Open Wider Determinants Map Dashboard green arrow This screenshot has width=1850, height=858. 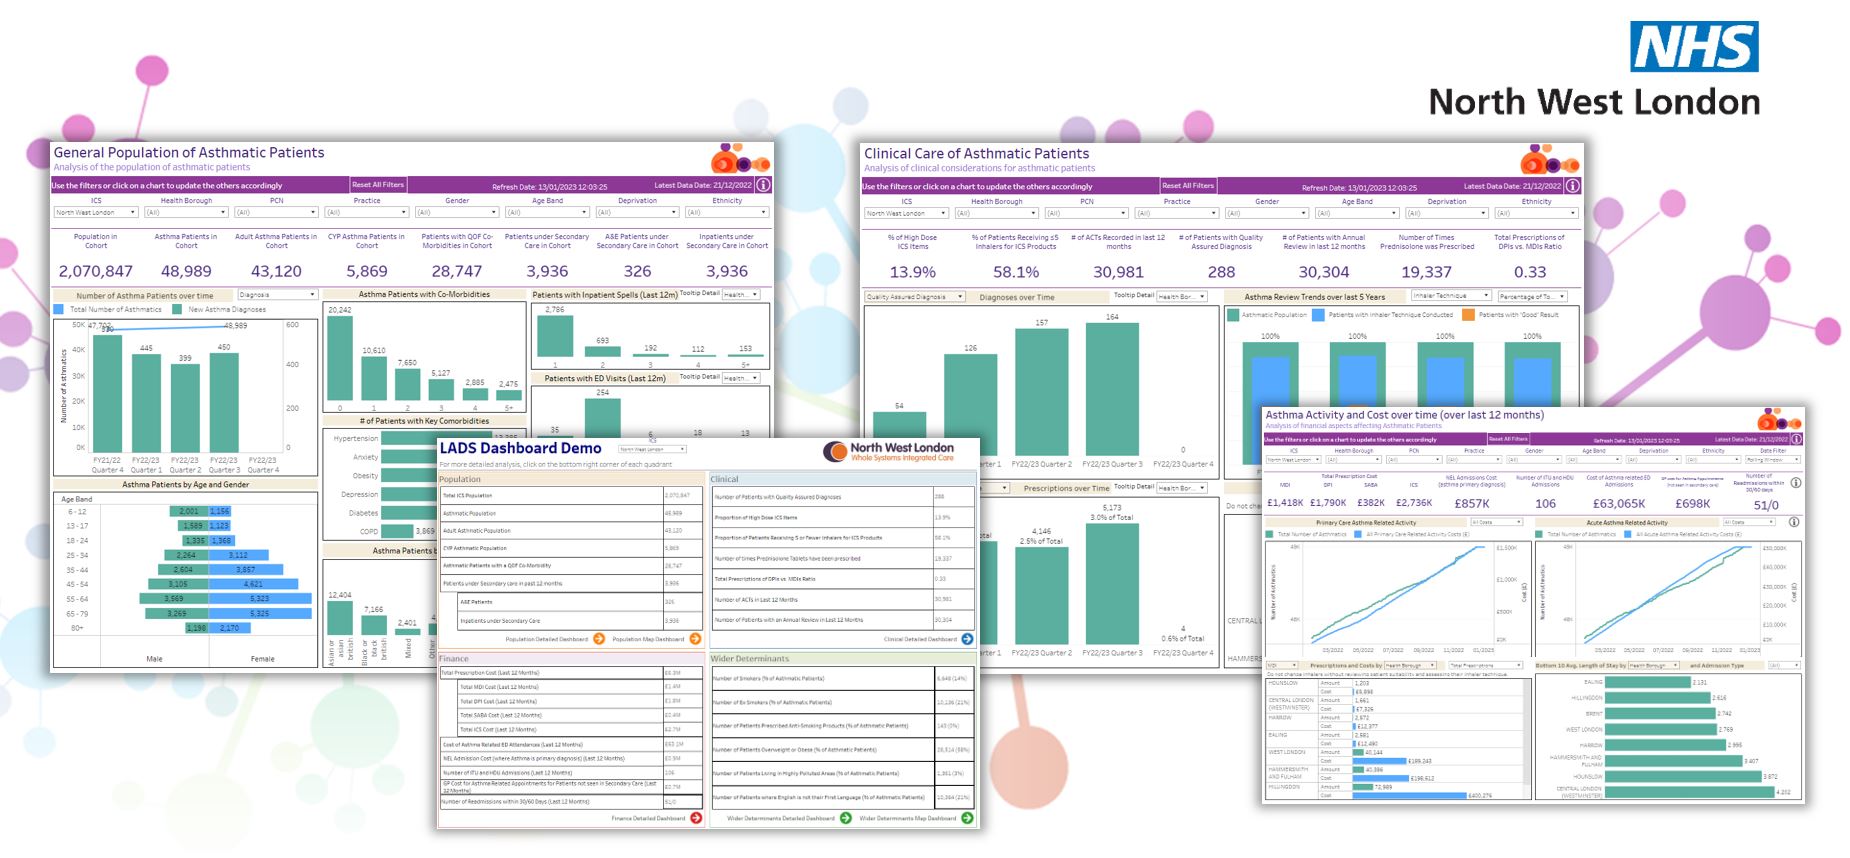(x=967, y=818)
